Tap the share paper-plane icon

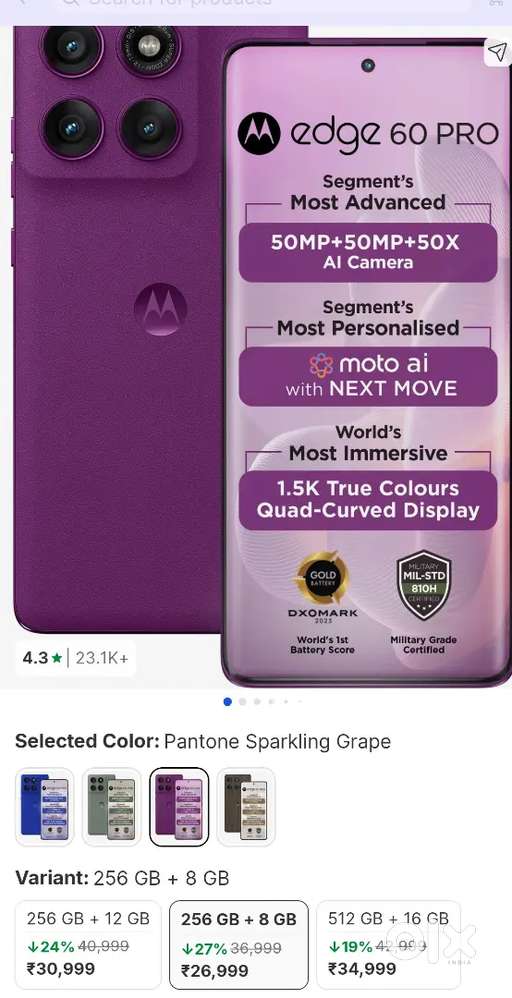[497, 52]
